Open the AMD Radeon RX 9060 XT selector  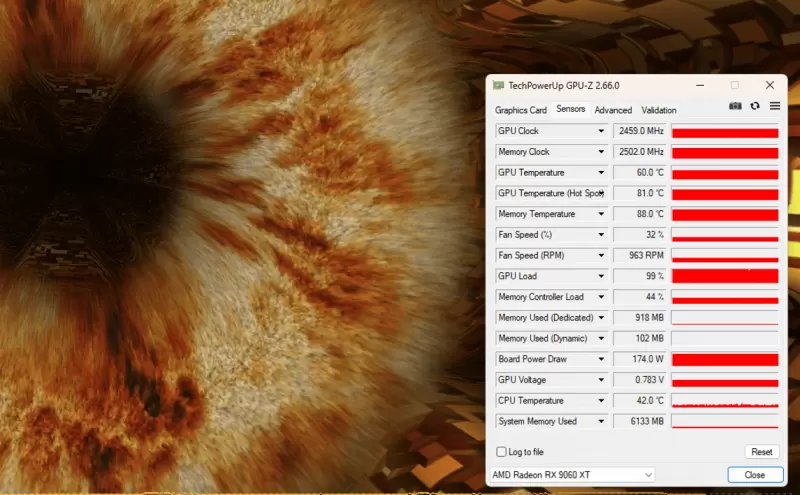pos(572,474)
